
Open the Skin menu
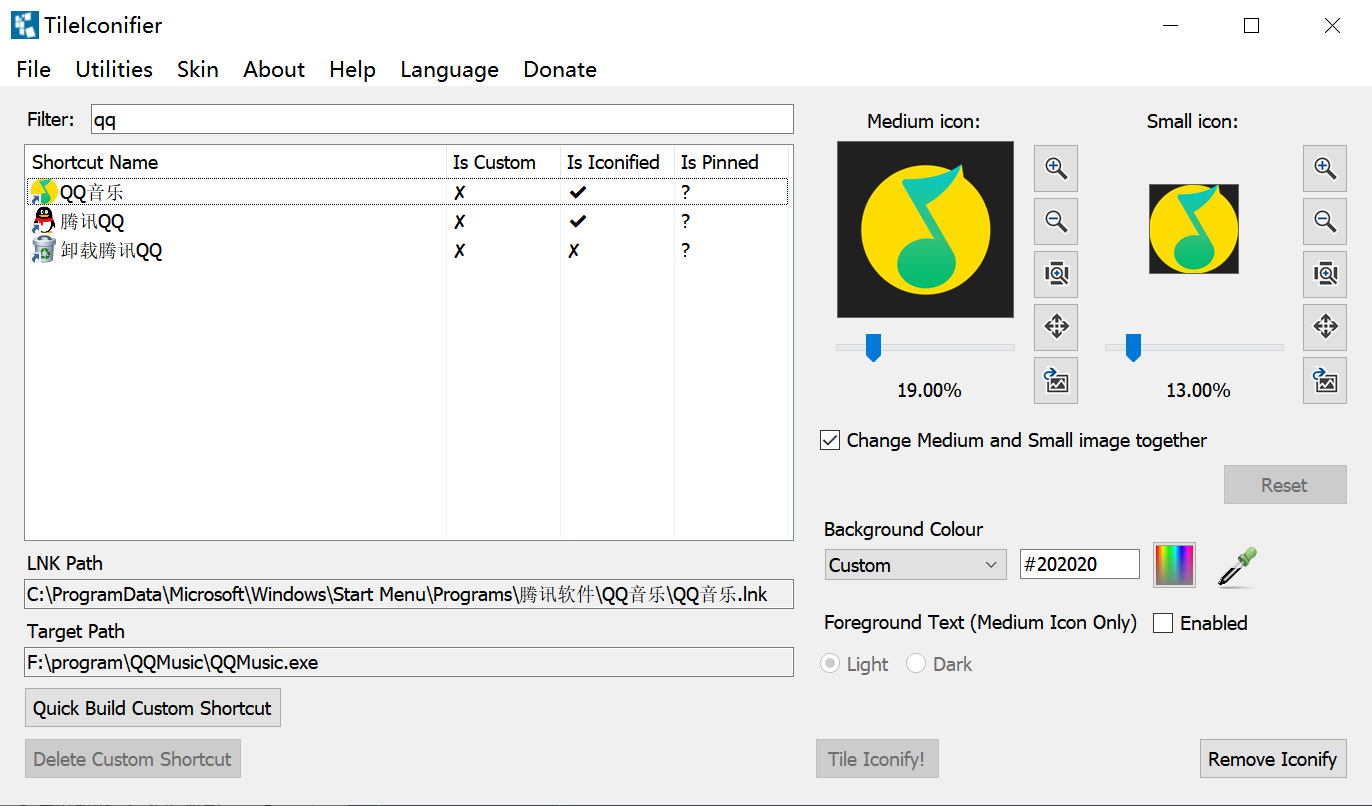pyautogui.click(x=198, y=69)
